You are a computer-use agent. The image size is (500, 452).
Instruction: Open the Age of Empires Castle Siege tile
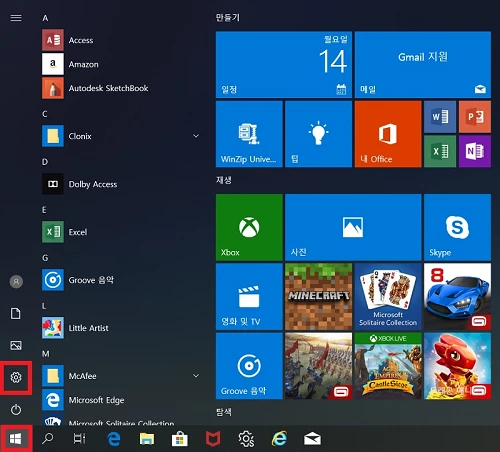pyautogui.click(x=388, y=366)
